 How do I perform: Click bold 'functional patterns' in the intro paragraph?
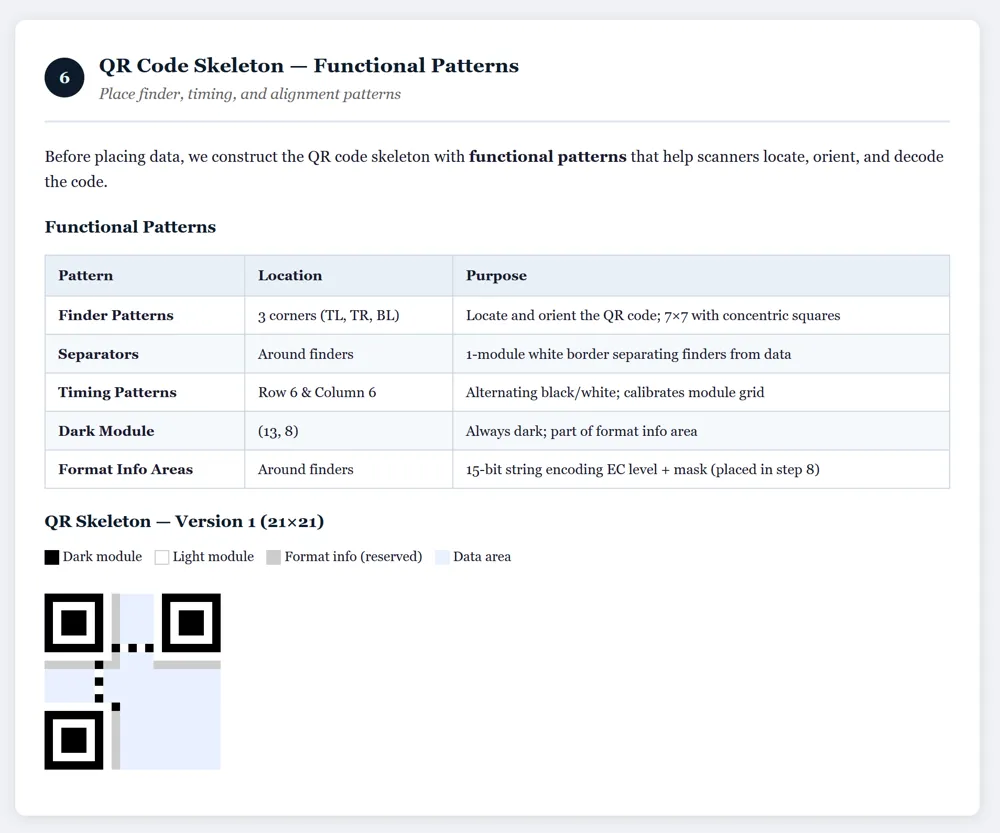tap(548, 157)
